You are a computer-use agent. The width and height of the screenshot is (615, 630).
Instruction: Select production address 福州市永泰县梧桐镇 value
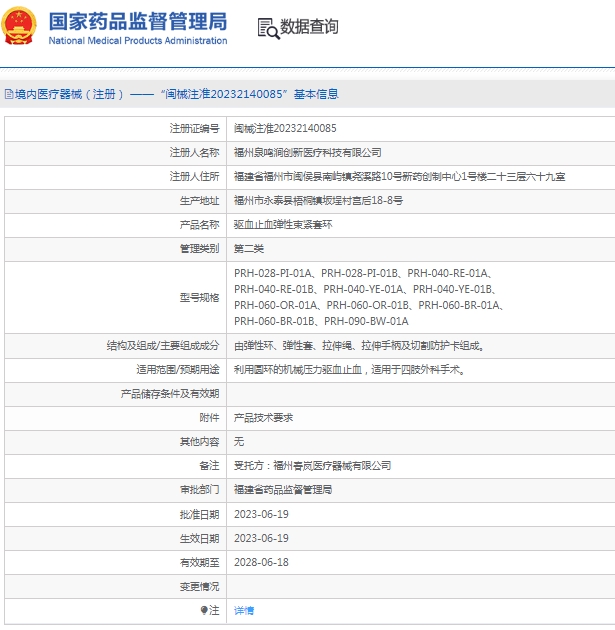pyautogui.click(x=319, y=200)
